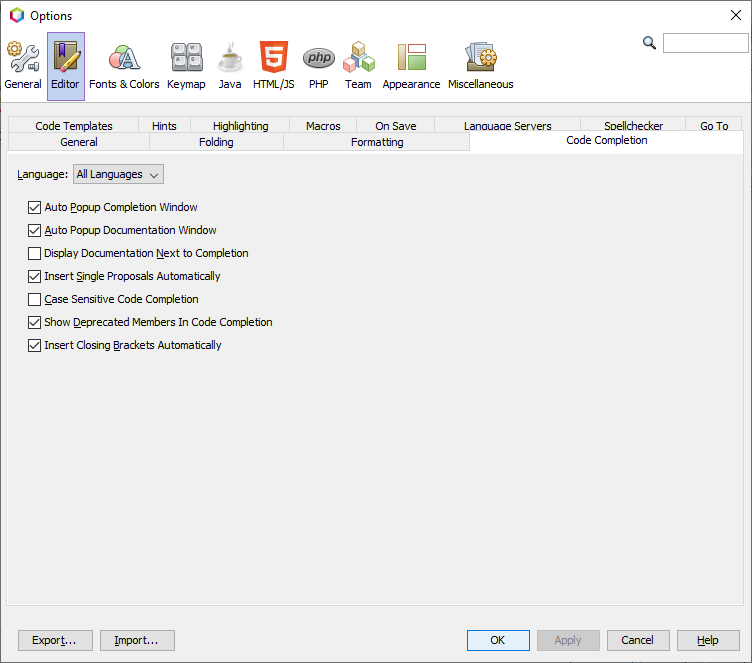This screenshot has height=663, width=752.
Task: Enable Display Documentation Next to Completion
Action: [x=36, y=254]
